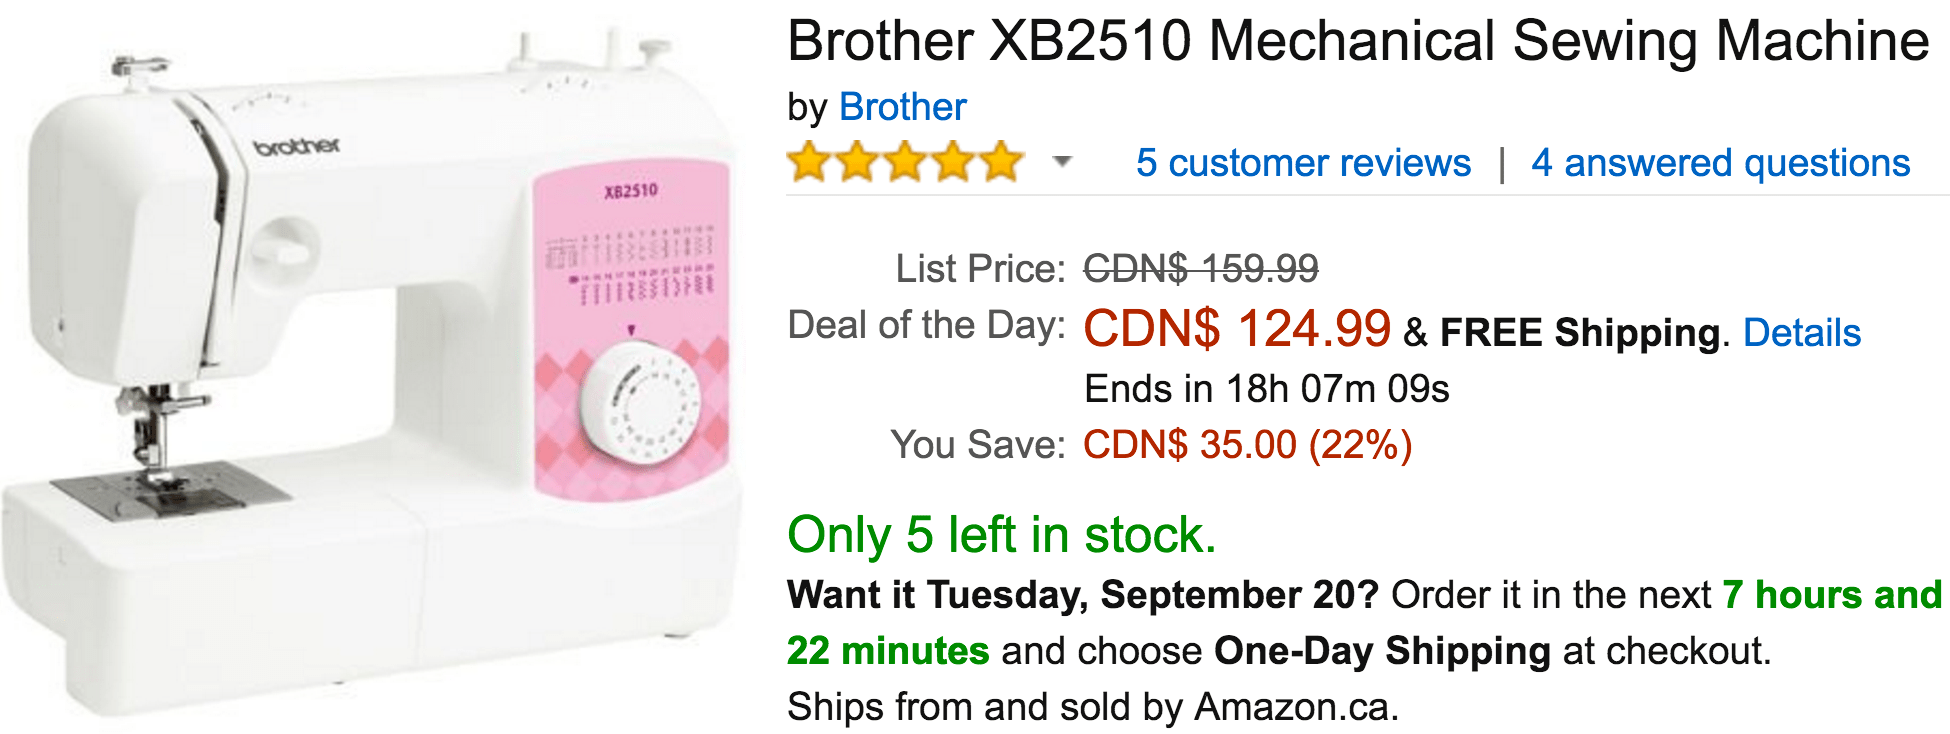This screenshot has width=1950, height=734.
Task: Click the brother logo on the machine
Action: tap(297, 147)
